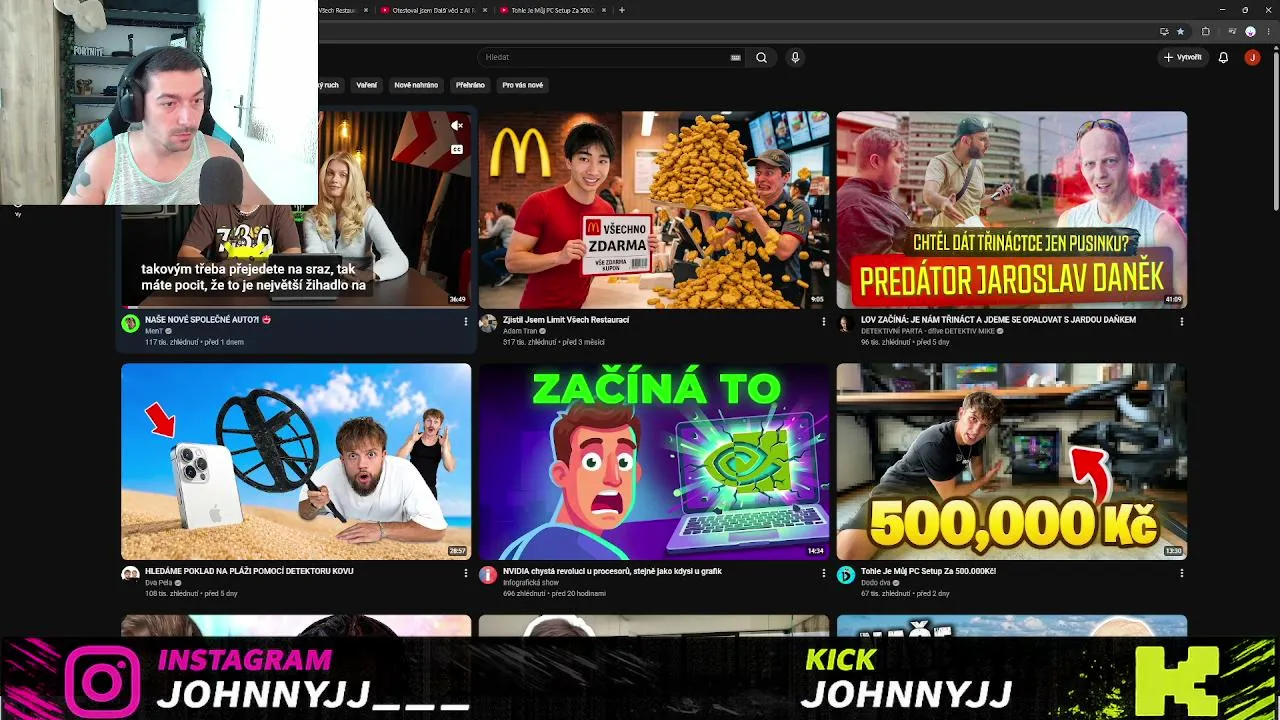Open options for the NVIDIA video

[823, 573]
